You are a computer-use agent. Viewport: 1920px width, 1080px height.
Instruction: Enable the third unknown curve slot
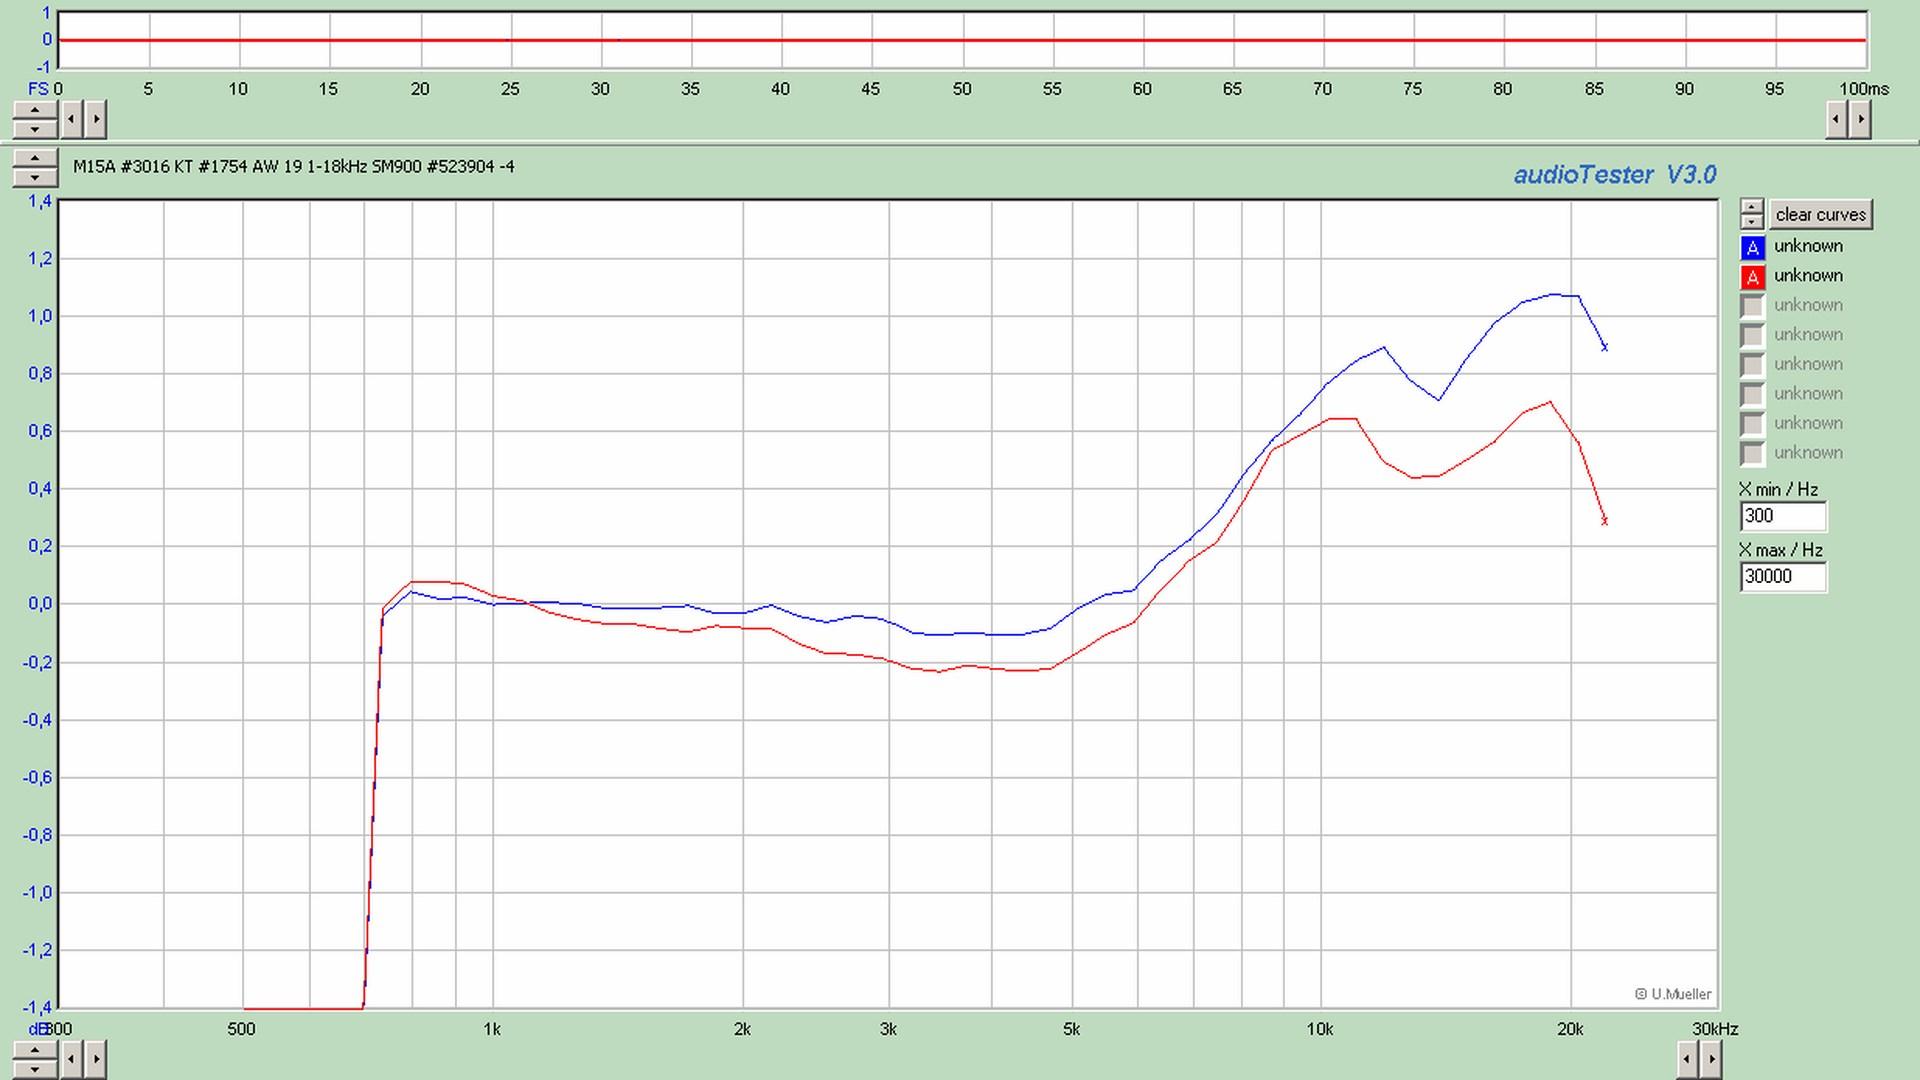pyautogui.click(x=1752, y=306)
